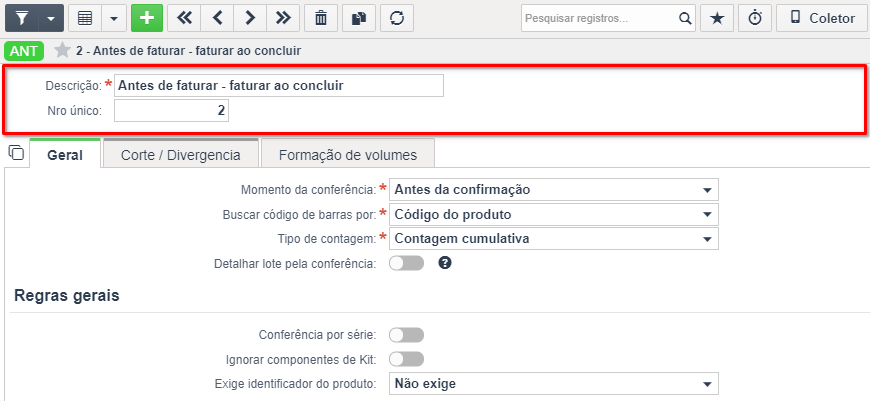Open Formação de volumes tab
Image resolution: width=870 pixels, height=401 pixels.
(348, 155)
